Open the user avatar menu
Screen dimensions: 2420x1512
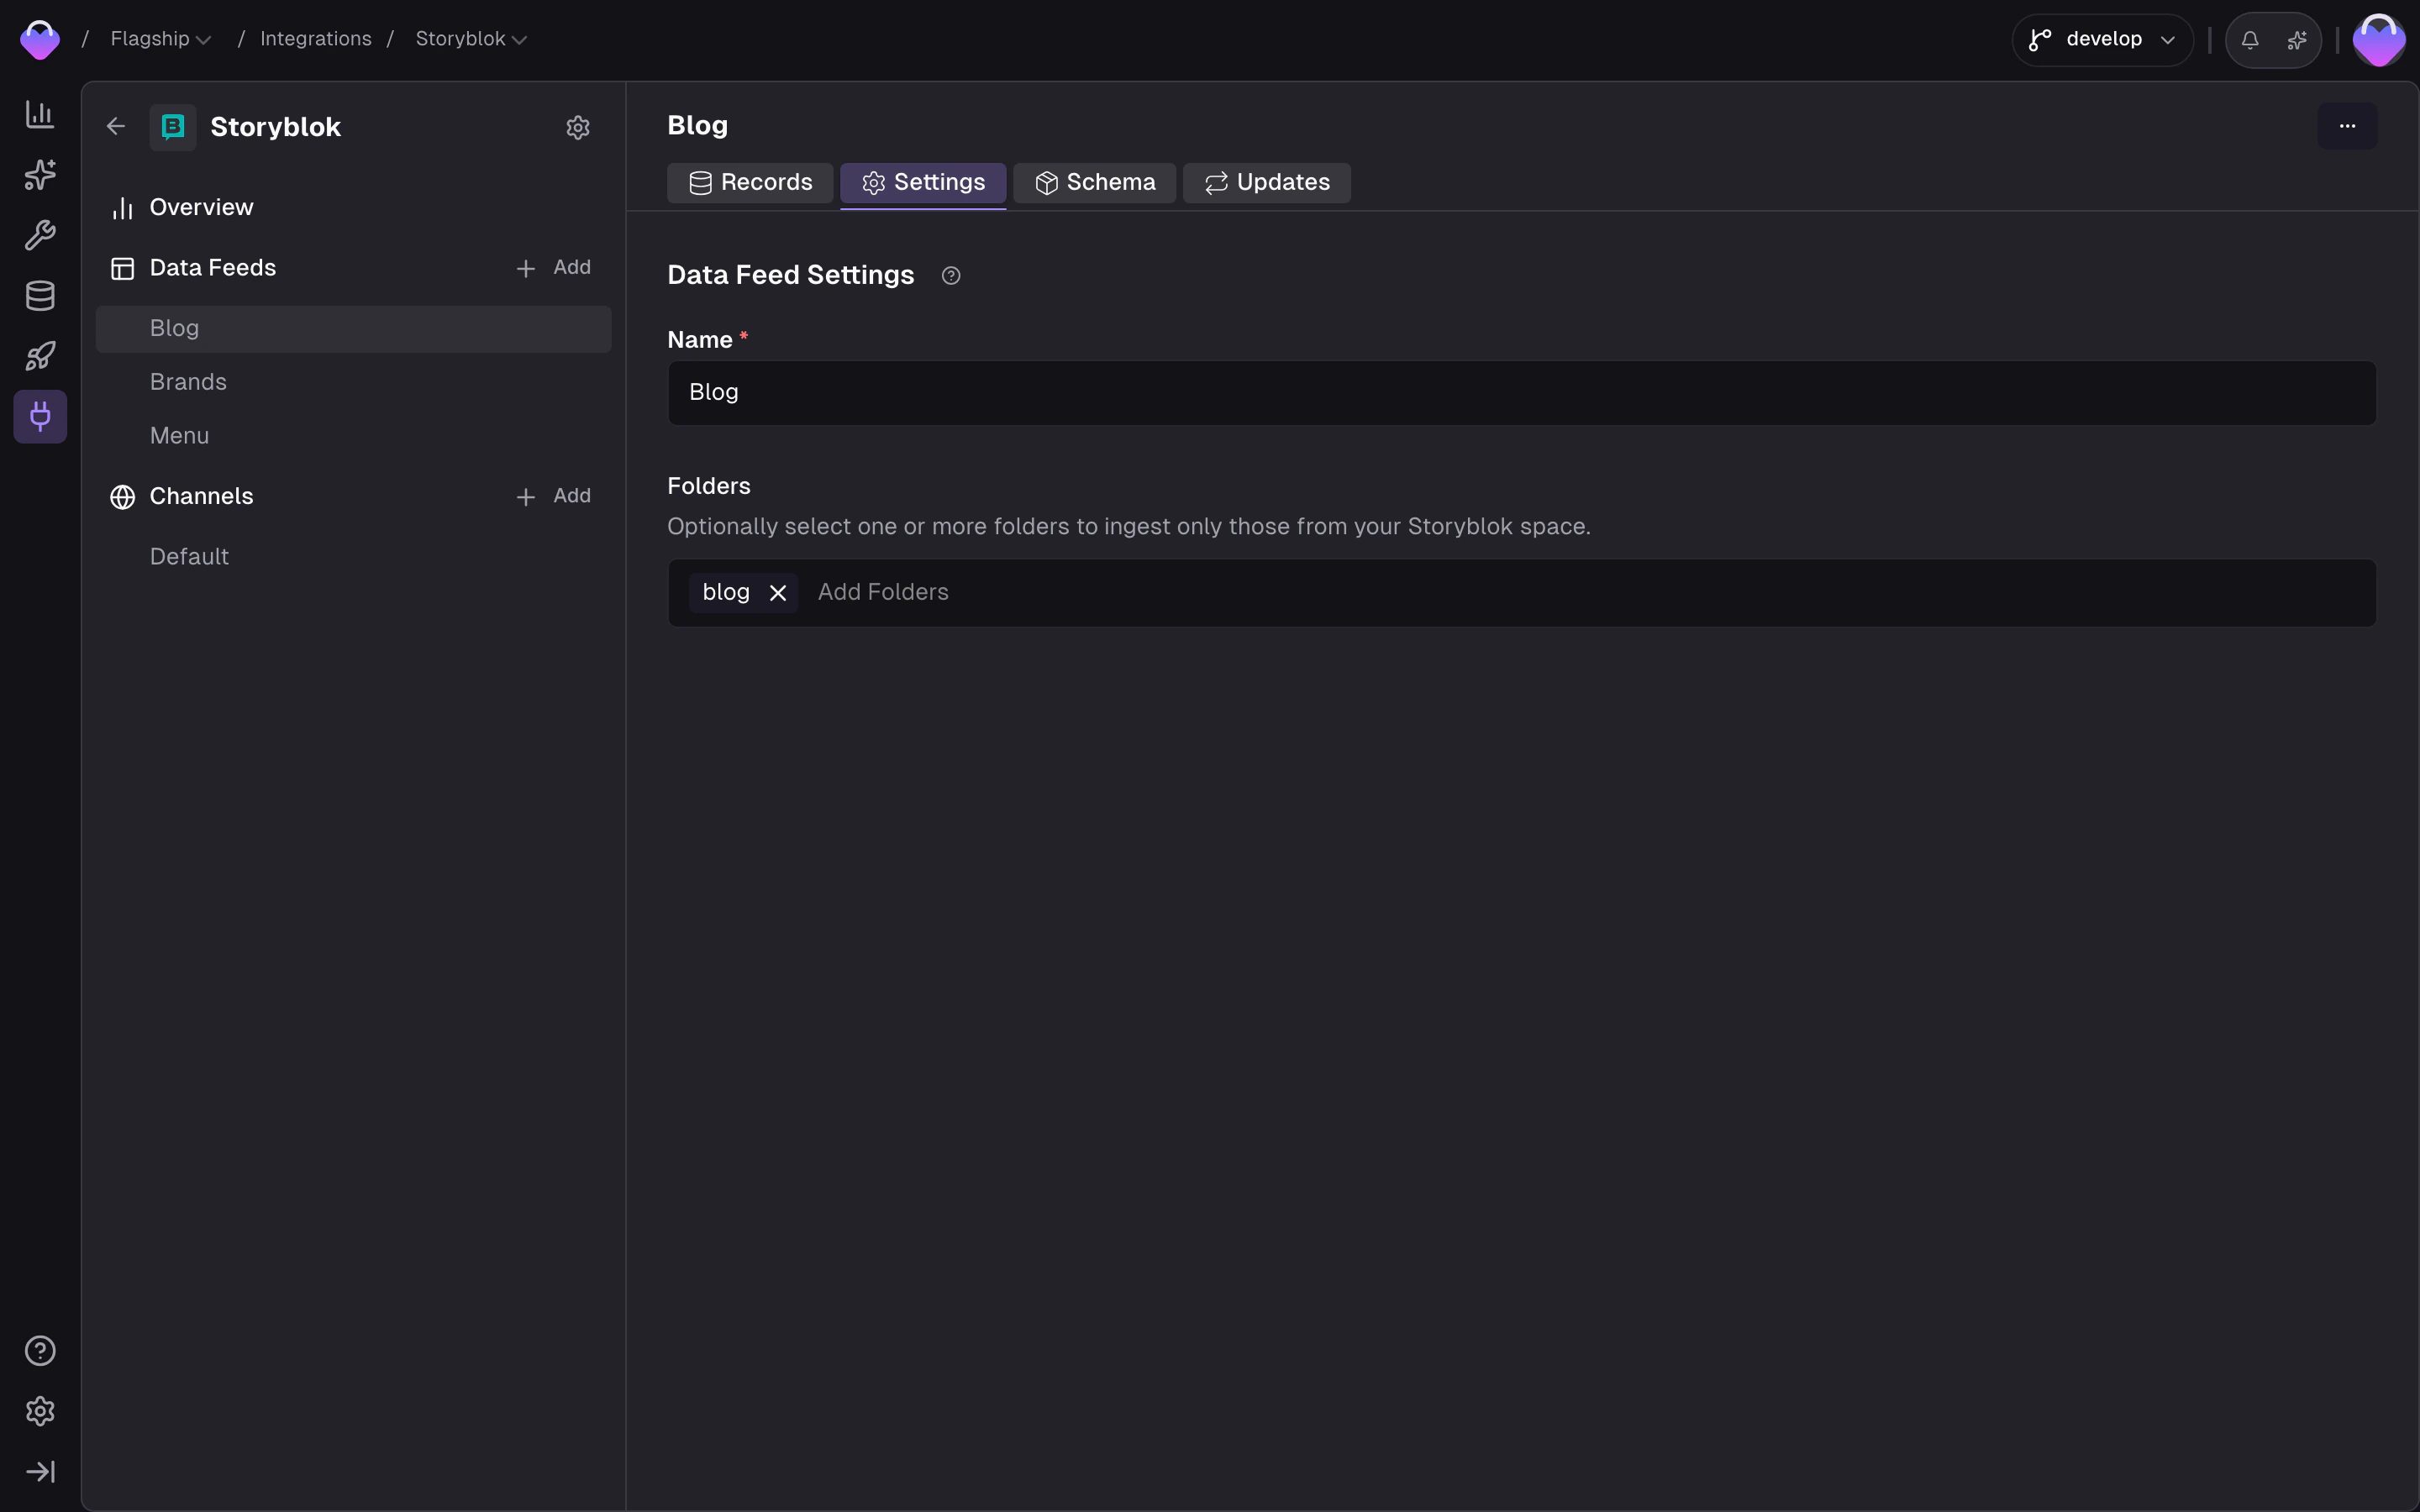pyautogui.click(x=2378, y=40)
